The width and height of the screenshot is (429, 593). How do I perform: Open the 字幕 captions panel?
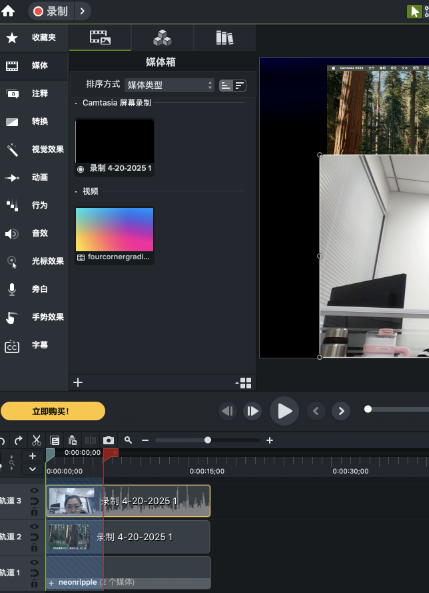pos(34,345)
